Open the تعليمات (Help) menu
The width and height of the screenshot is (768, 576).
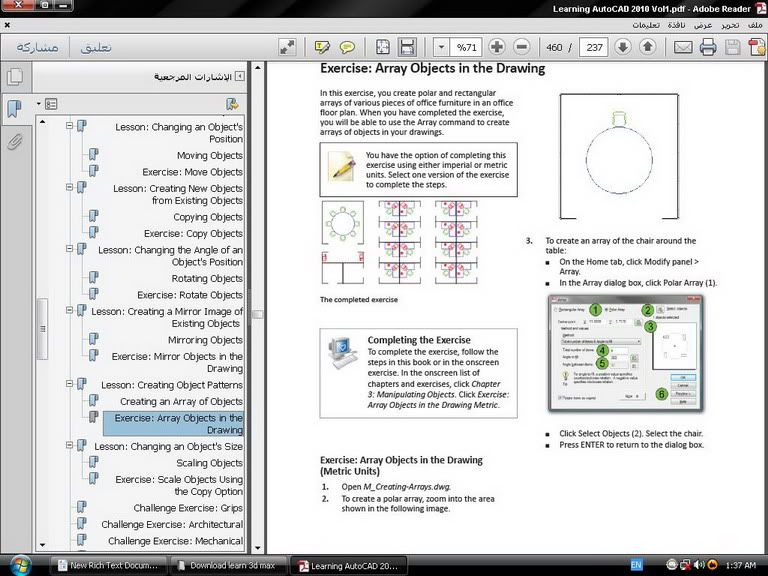[646, 24]
